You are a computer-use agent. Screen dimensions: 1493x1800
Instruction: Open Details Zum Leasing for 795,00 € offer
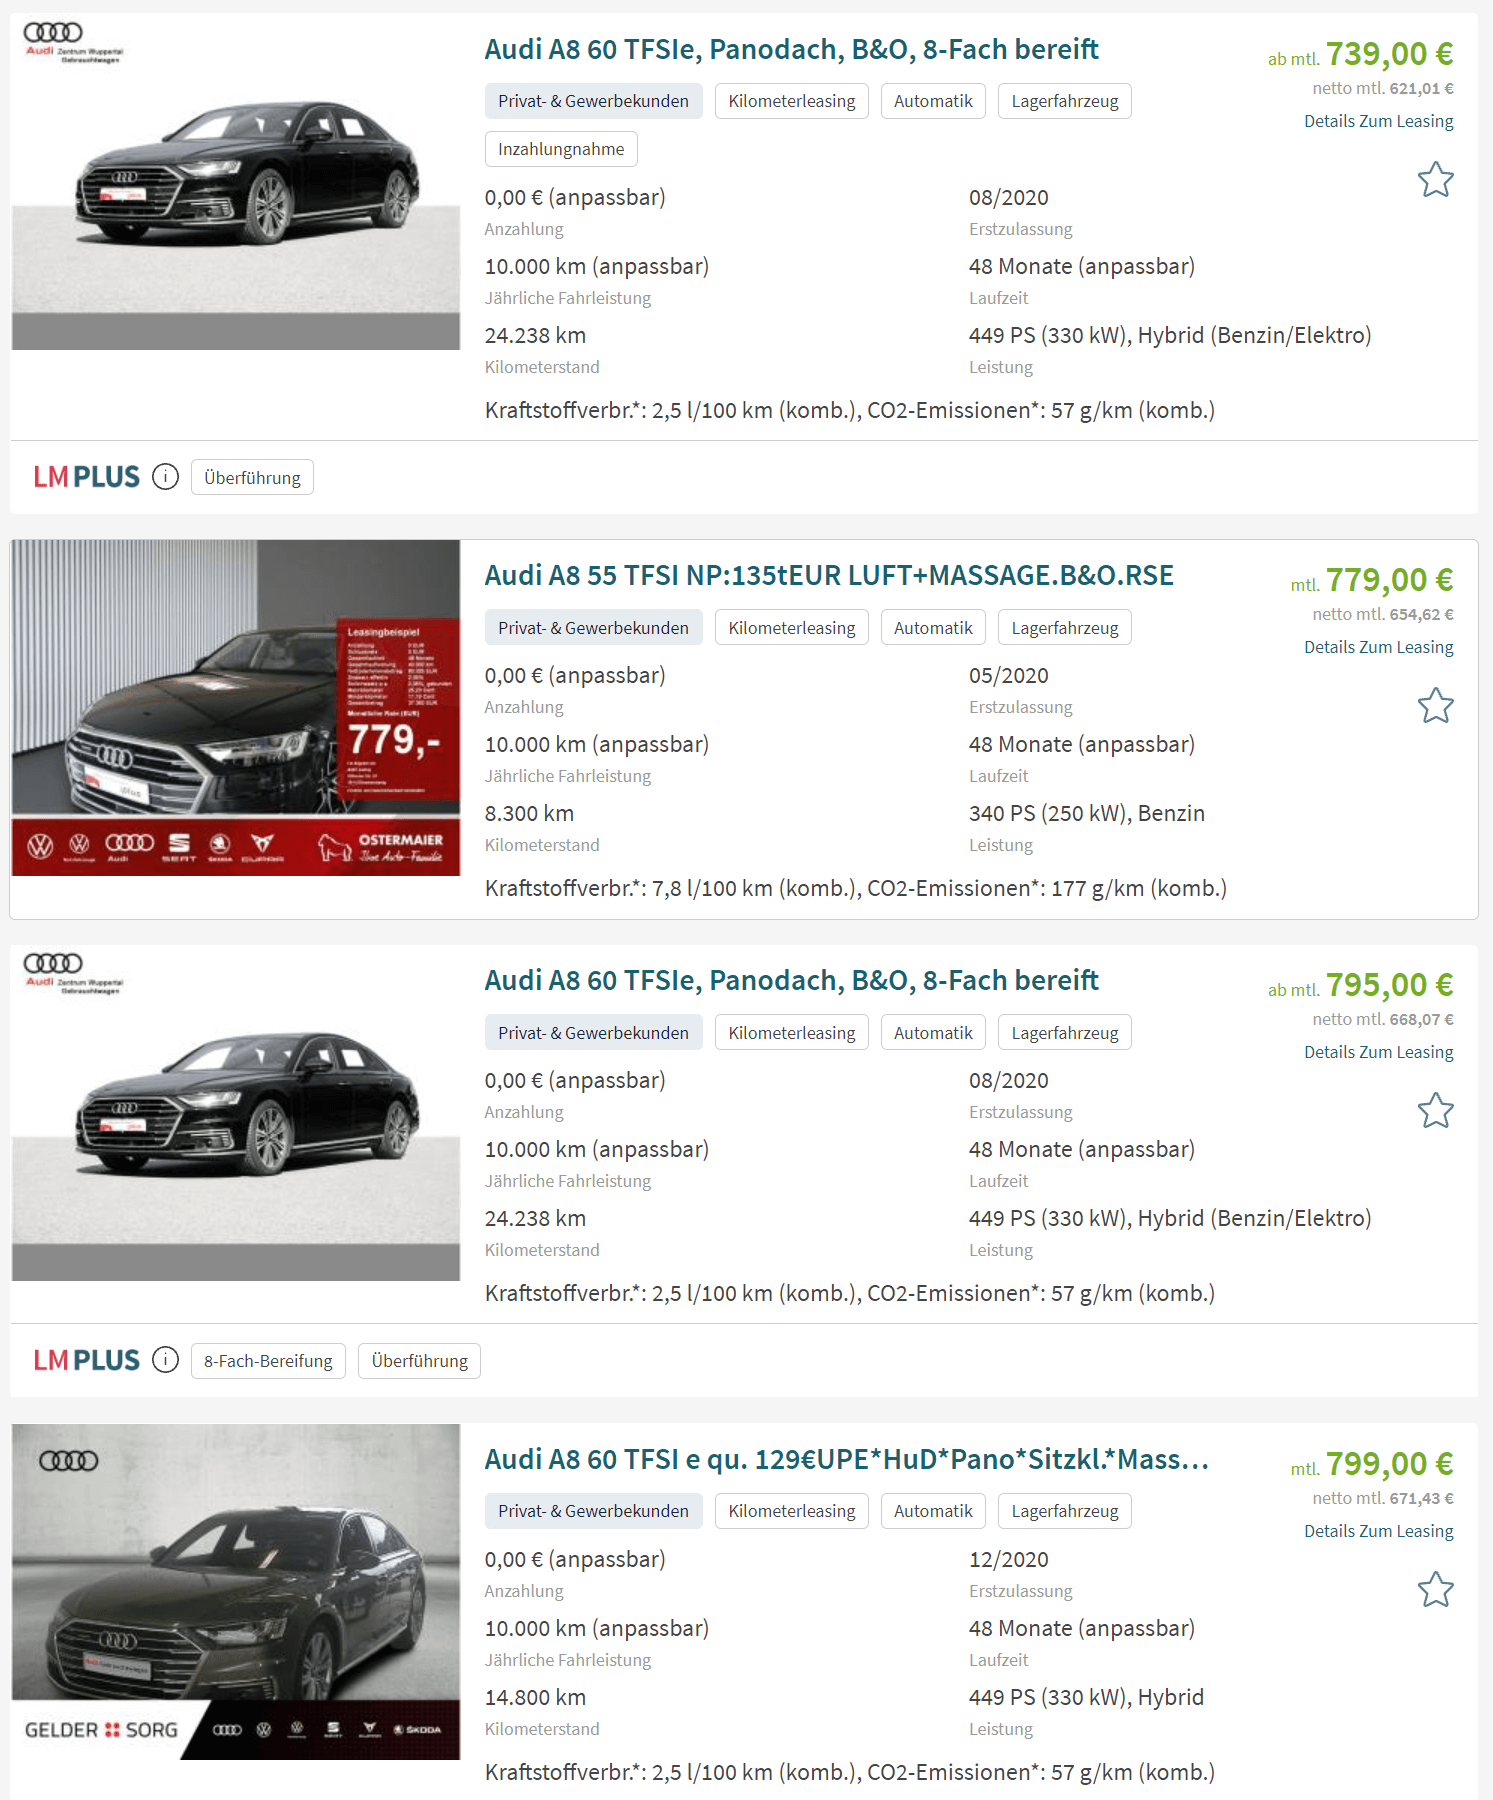pos(1378,1052)
